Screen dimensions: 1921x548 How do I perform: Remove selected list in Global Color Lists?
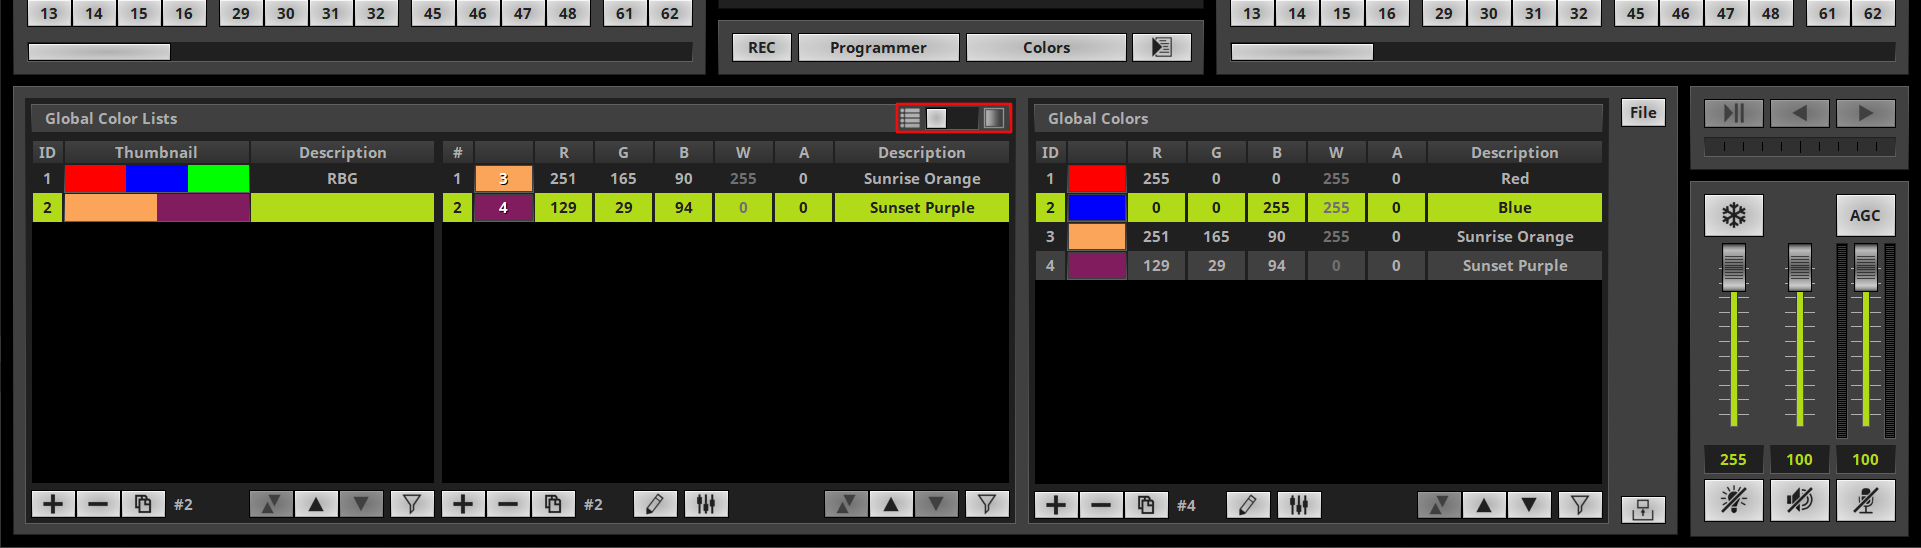98,504
